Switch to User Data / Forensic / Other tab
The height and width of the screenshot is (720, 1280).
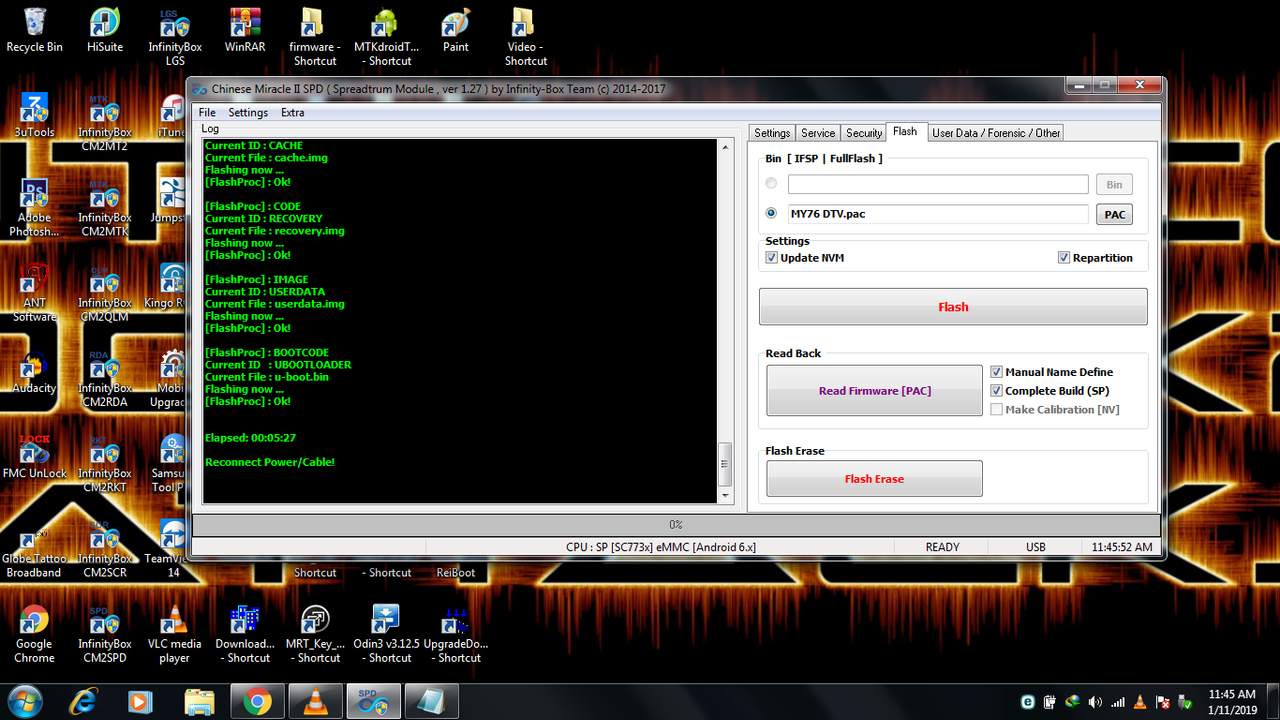(996, 133)
